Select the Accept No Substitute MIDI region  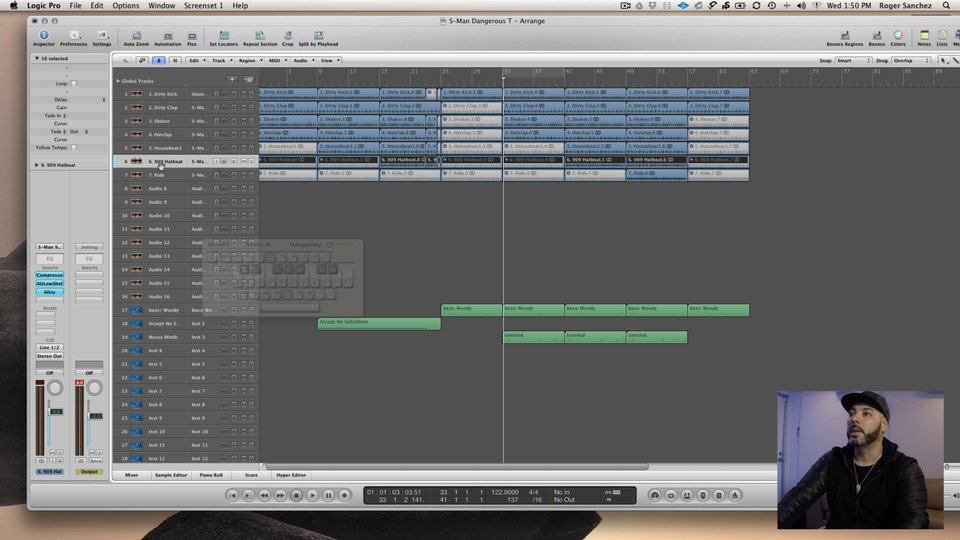pyautogui.click(x=379, y=324)
